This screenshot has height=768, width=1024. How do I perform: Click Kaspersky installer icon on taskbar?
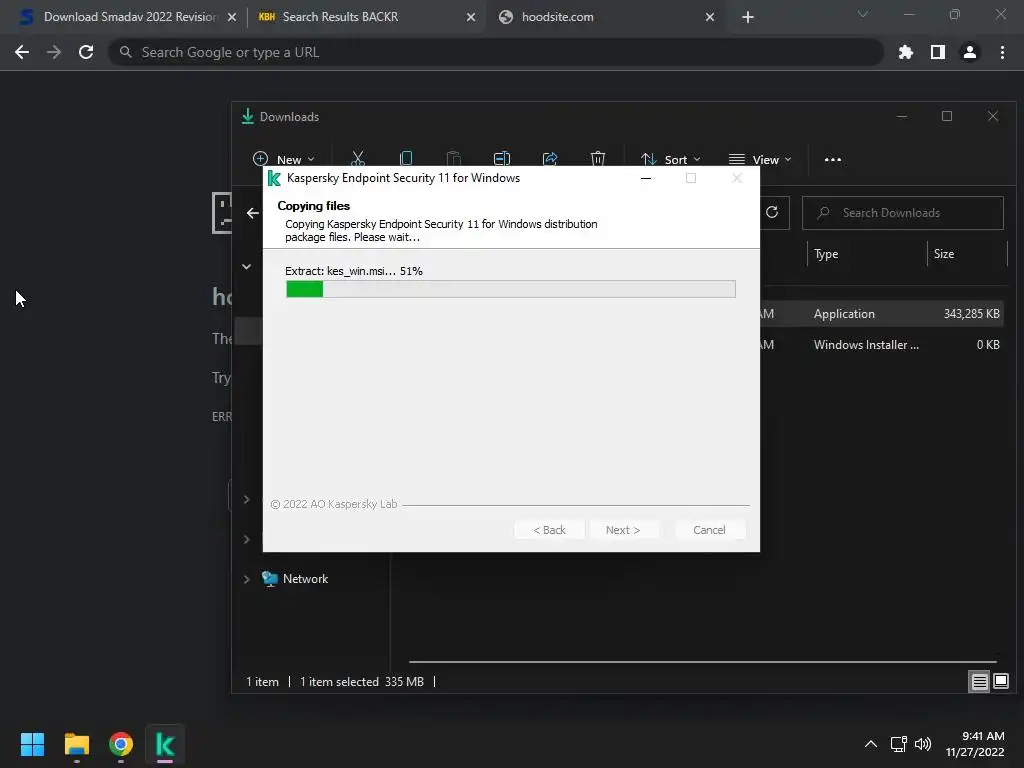[x=165, y=744]
